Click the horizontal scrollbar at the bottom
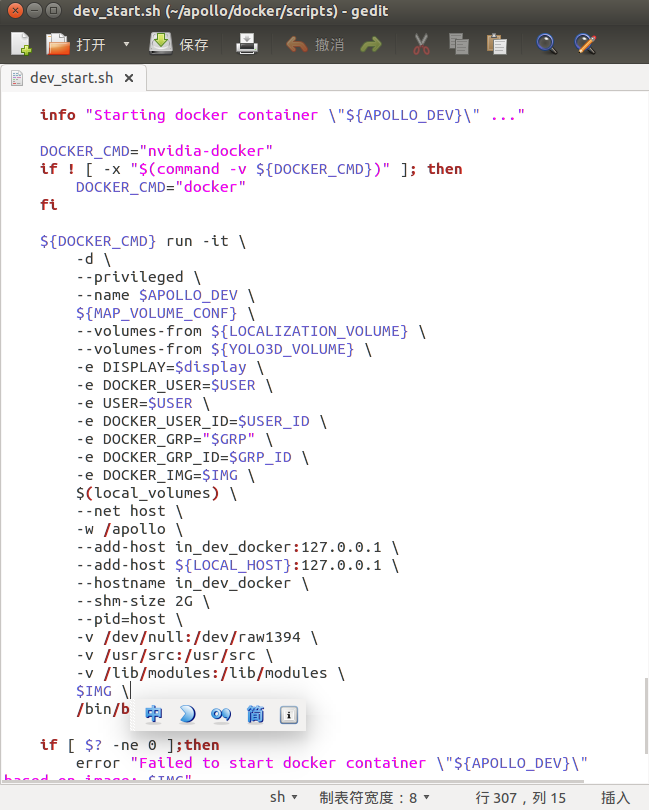 pyautogui.click(x=293, y=781)
